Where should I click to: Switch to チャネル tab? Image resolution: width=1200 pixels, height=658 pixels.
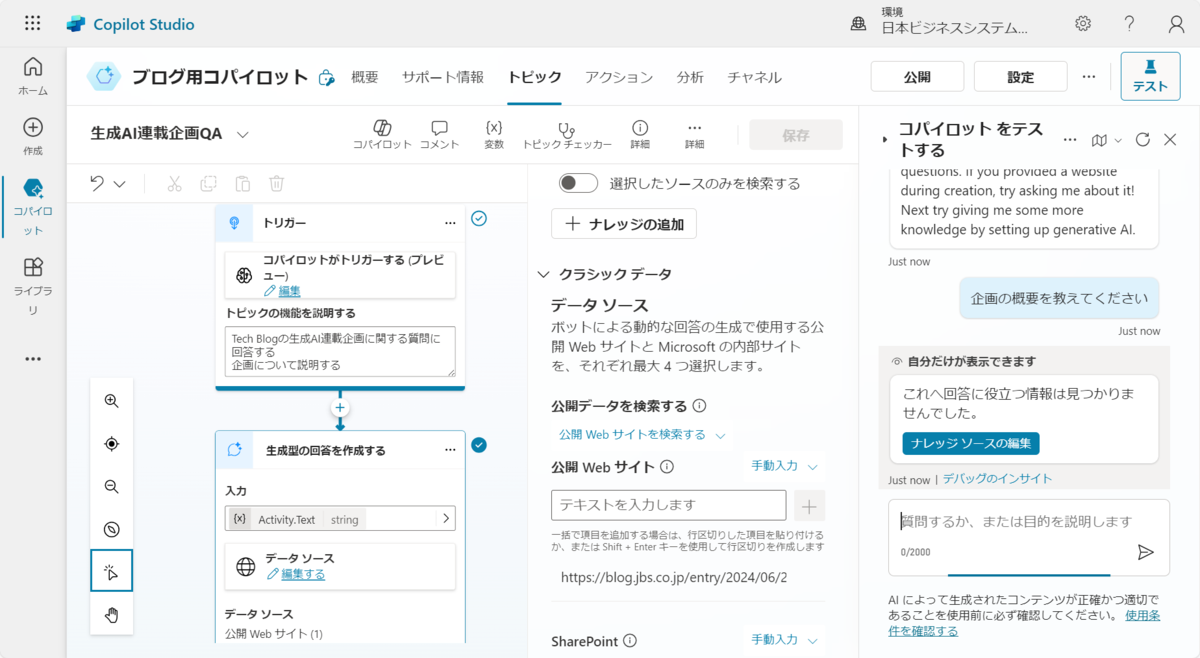point(755,77)
